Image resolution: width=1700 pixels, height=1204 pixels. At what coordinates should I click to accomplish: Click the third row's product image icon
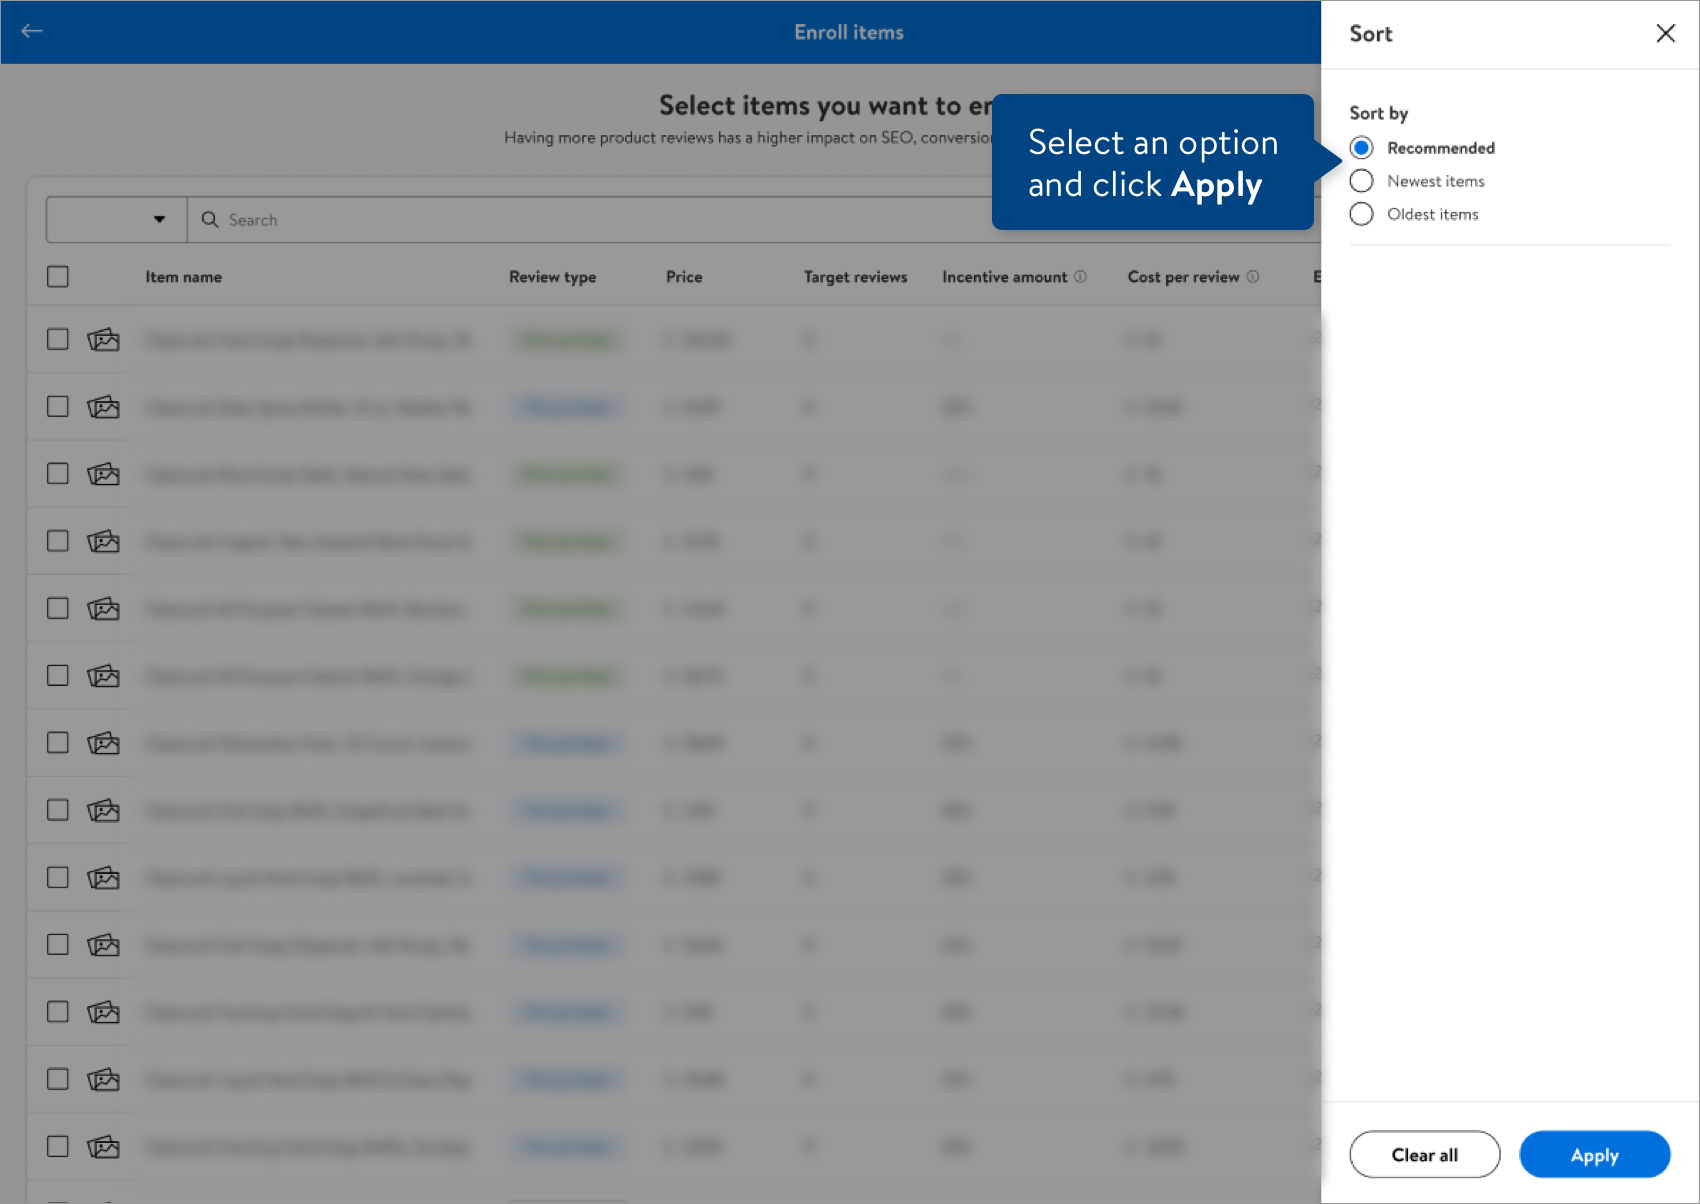(103, 474)
